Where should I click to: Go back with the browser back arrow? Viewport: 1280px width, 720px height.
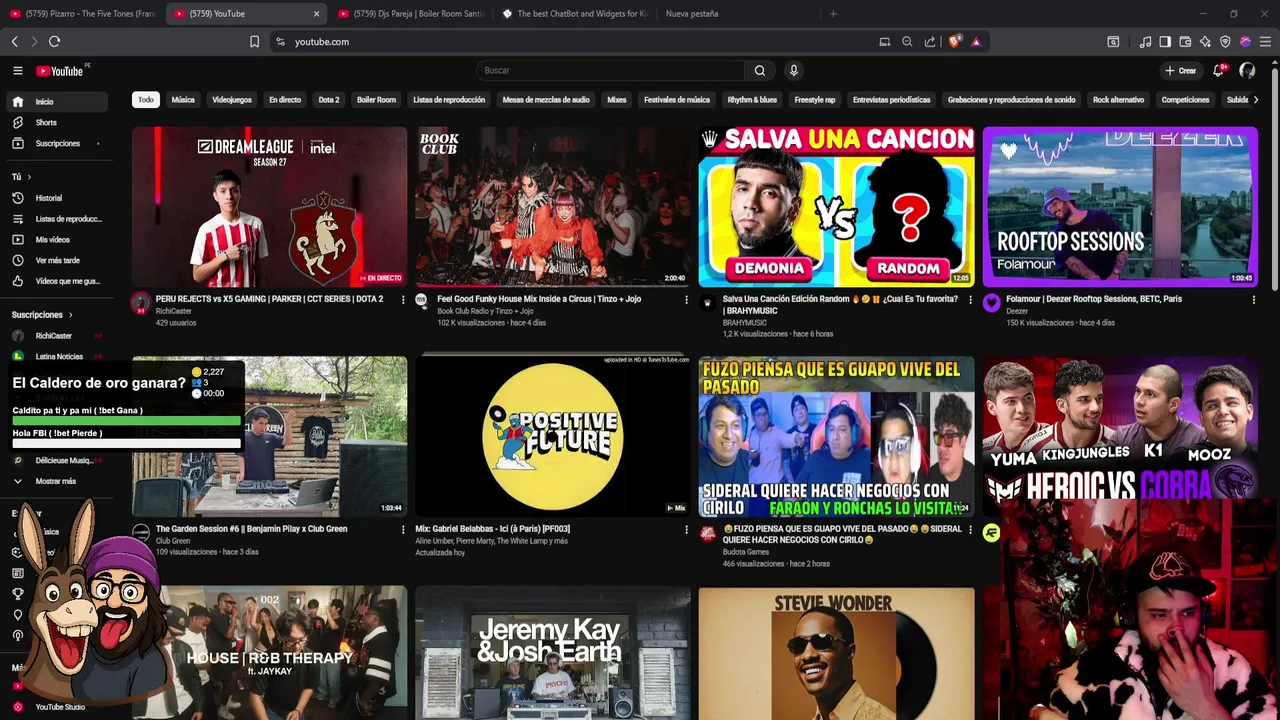point(14,41)
